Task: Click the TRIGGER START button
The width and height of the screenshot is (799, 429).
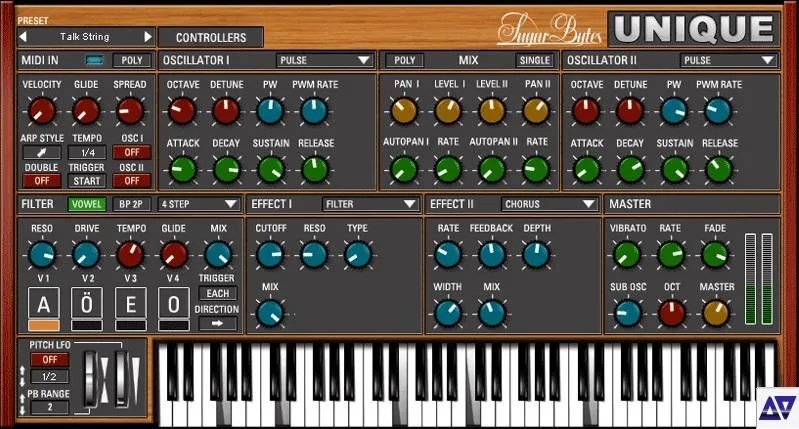Action: pyautogui.click(x=87, y=181)
